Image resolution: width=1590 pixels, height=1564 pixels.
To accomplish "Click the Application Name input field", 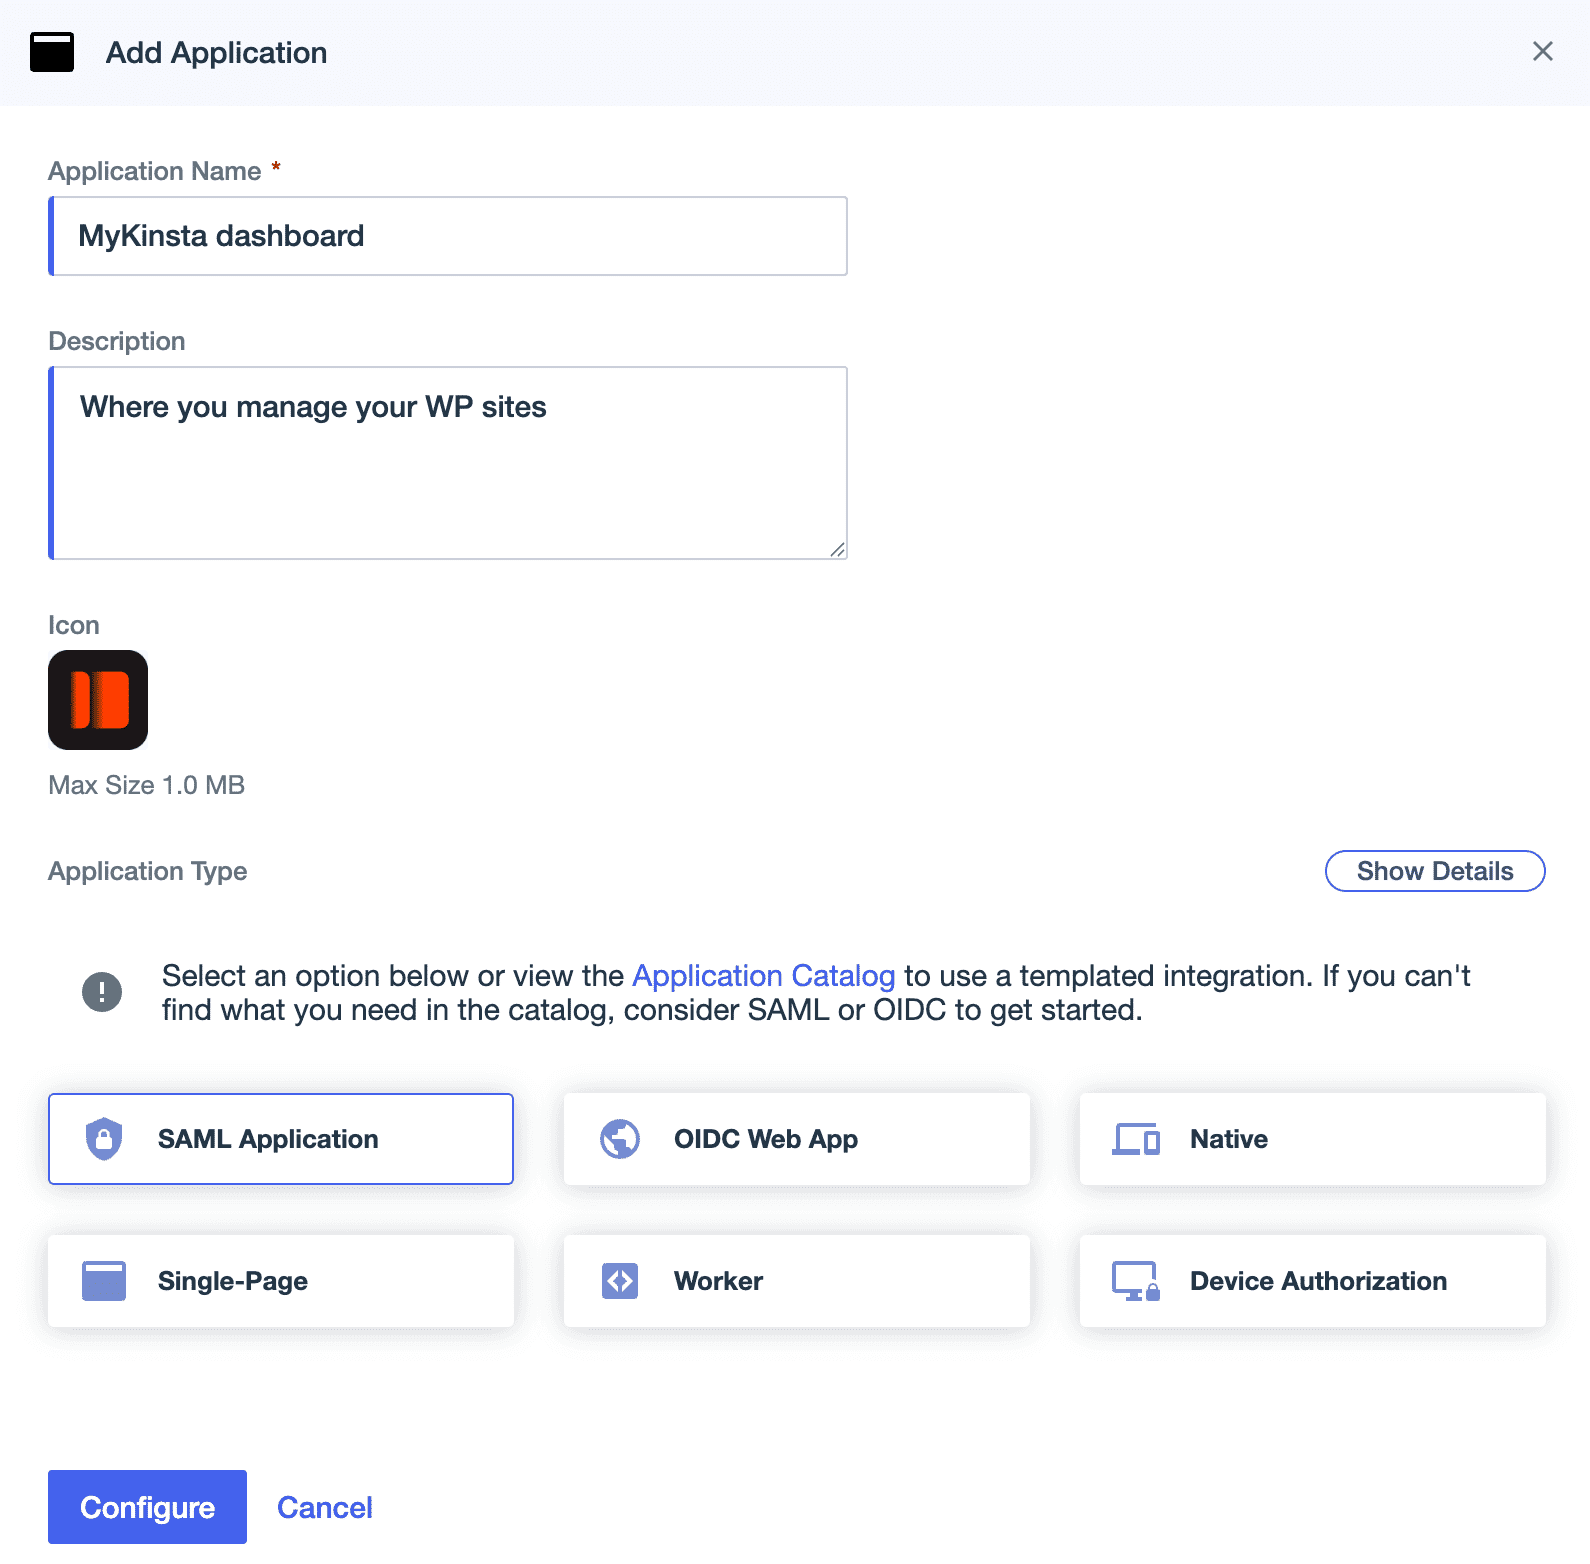I will tap(448, 236).
